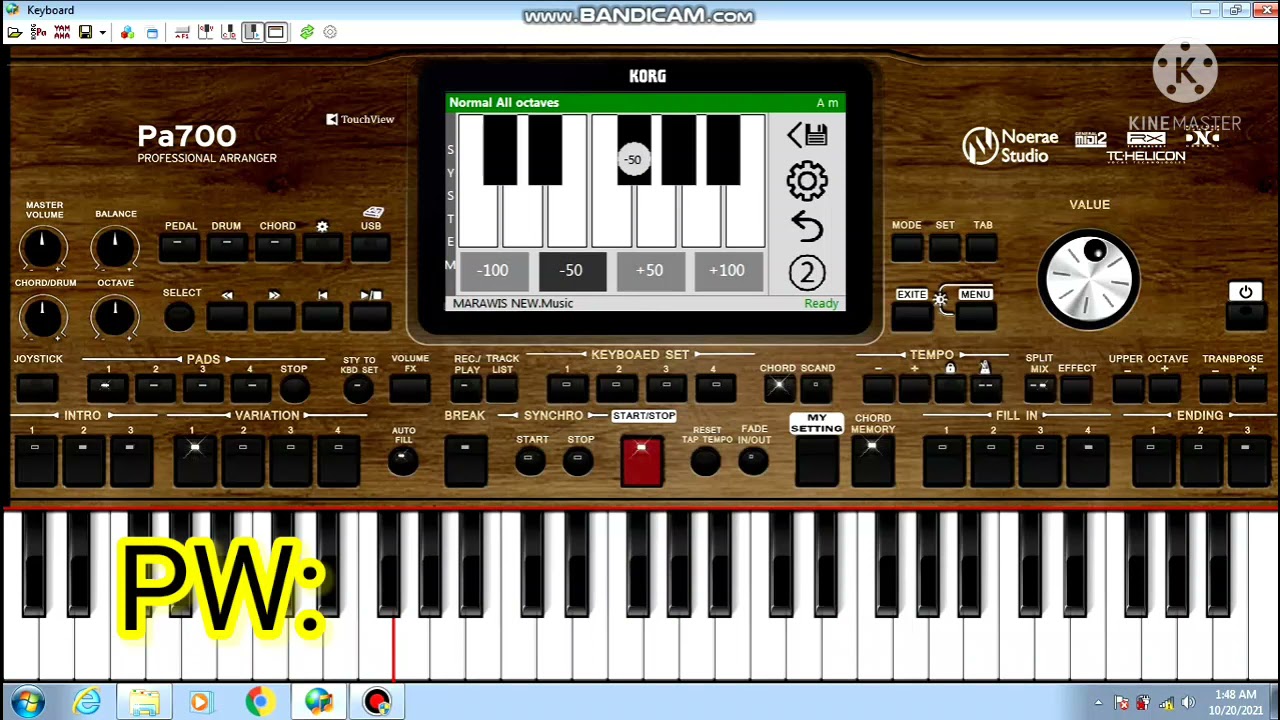Increase UPPER OCTAVE with plus button
The height and width of the screenshot is (720, 1280).
point(1164,388)
